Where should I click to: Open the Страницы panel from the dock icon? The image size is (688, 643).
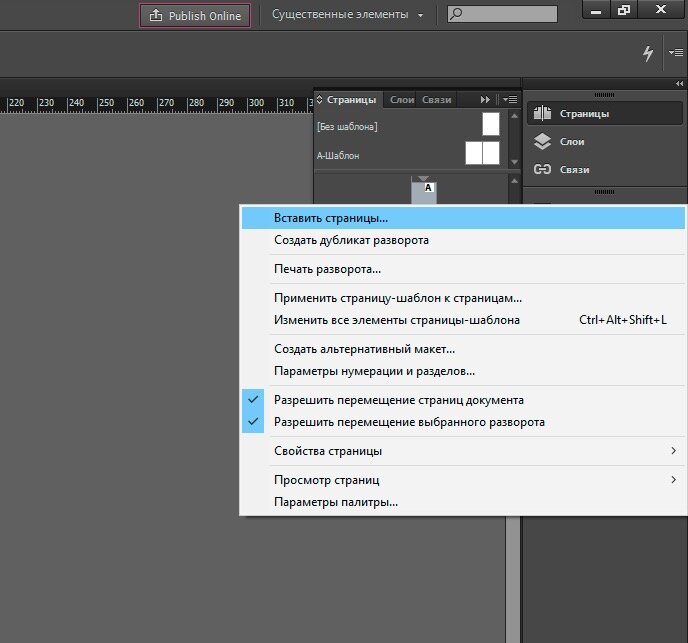tap(604, 114)
